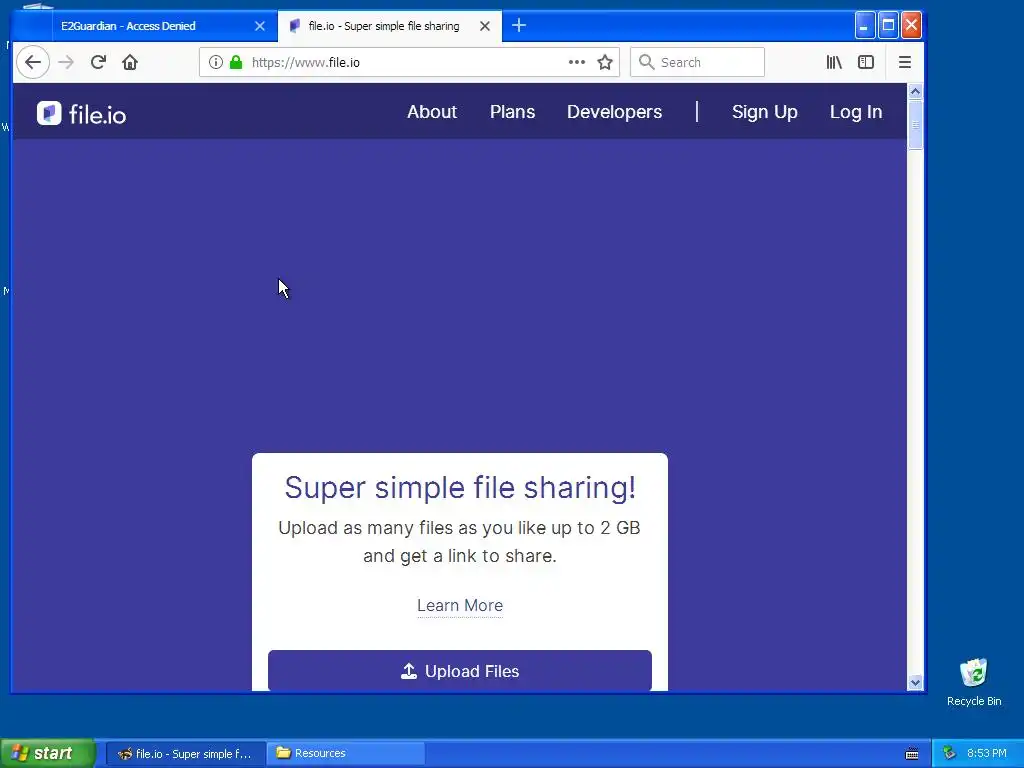Open the Developers page
This screenshot has width=1024, height=768.
point(614,112)
